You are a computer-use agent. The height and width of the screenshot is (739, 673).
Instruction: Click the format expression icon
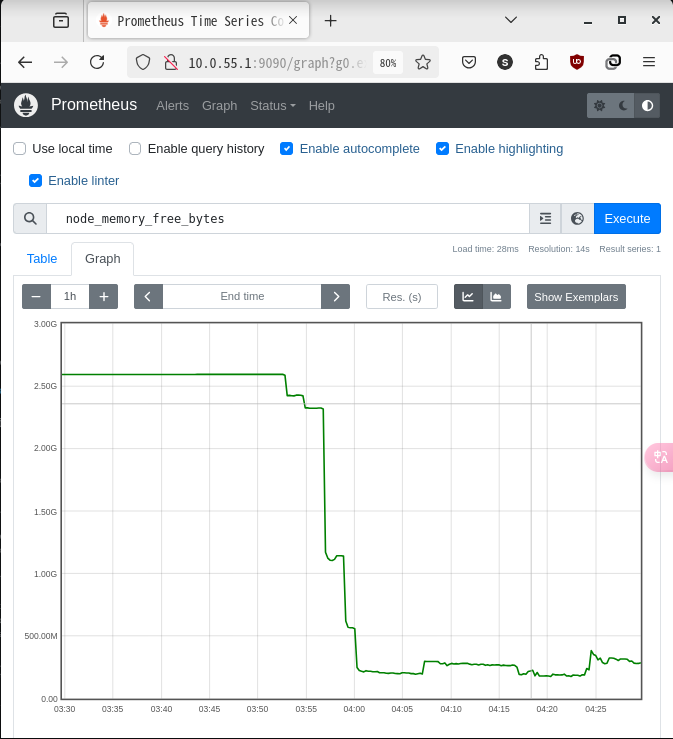545,219
